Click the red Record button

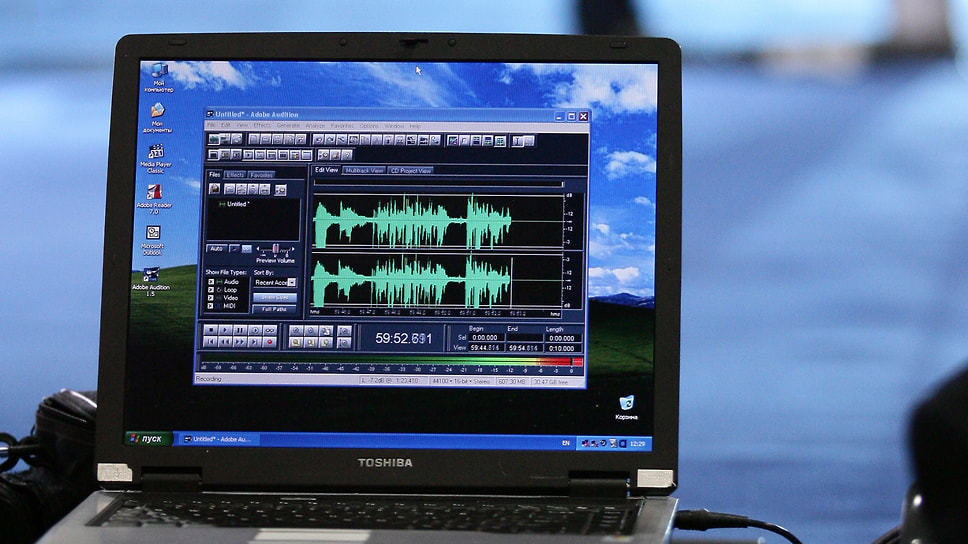tap(270, 341)
